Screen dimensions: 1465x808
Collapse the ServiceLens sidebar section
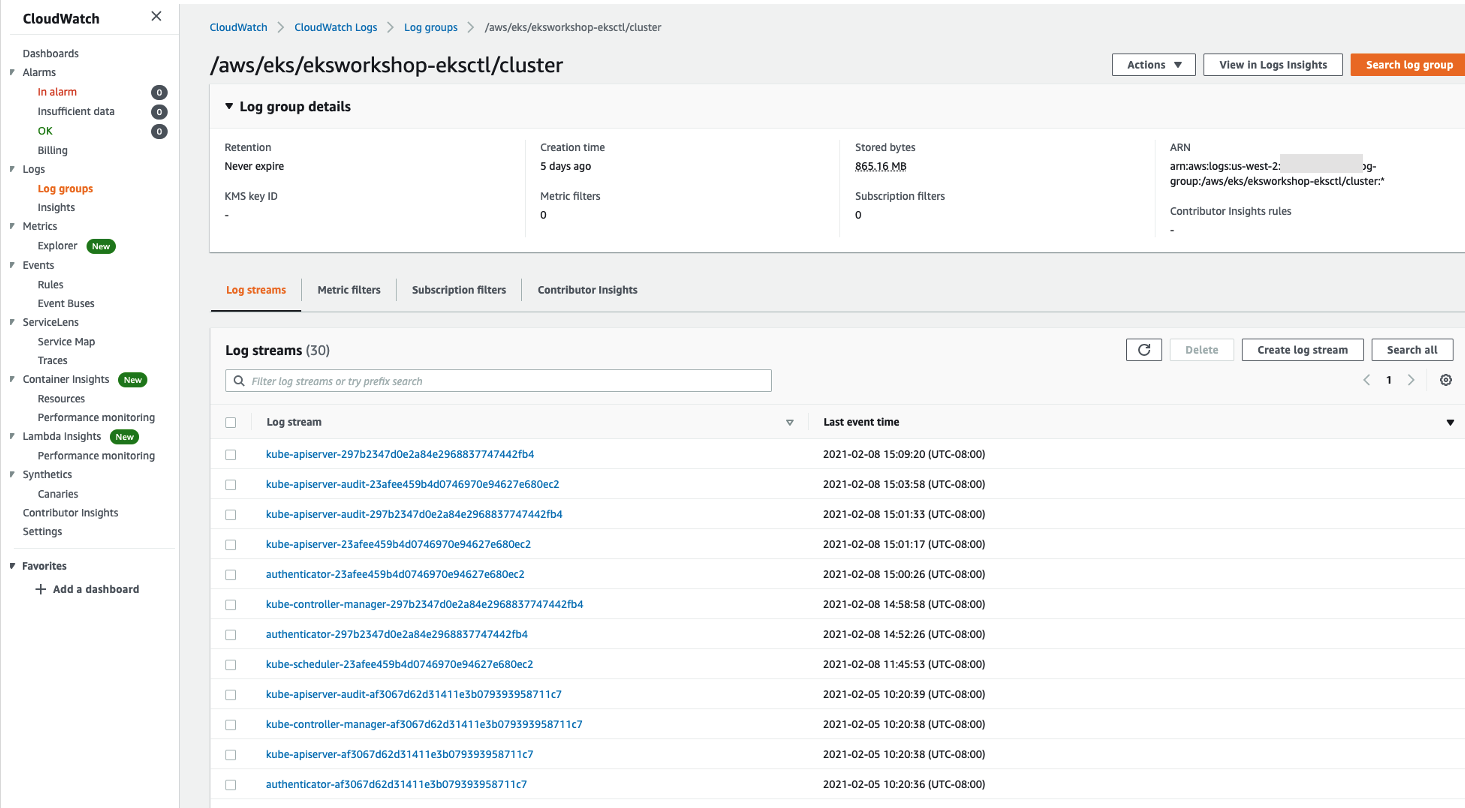pyautogui.click(x=12, y=323)
